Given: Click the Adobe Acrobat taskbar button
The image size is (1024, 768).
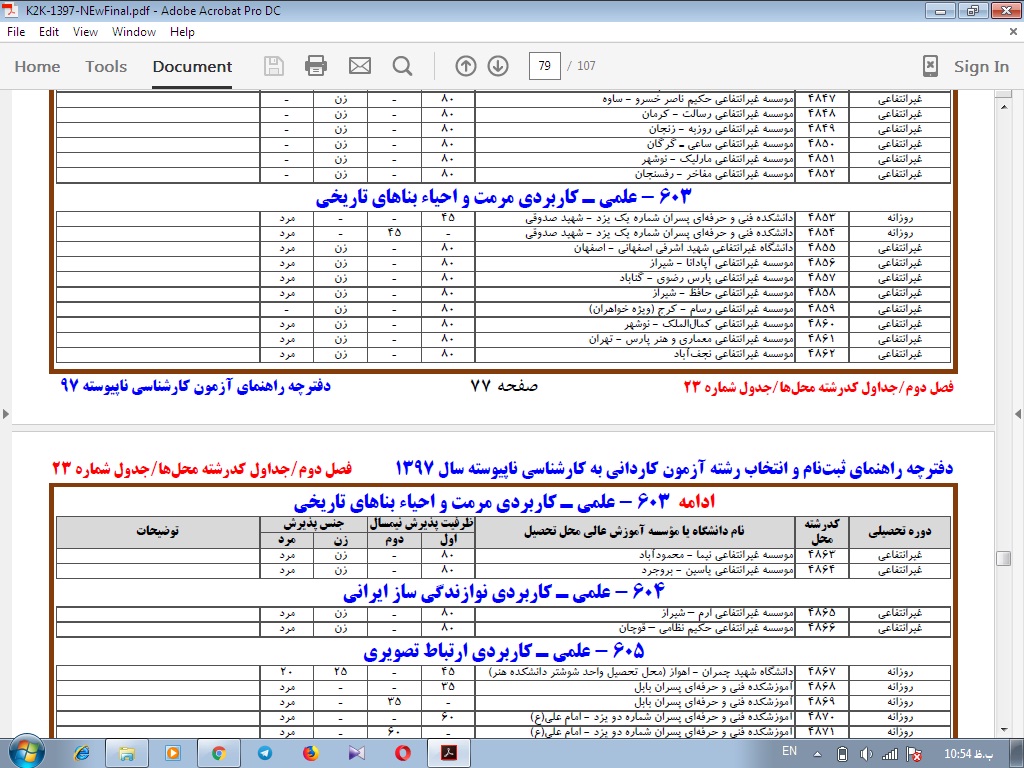Looking at the screenshot, I should pyautogui.click(x=449, y=754).
